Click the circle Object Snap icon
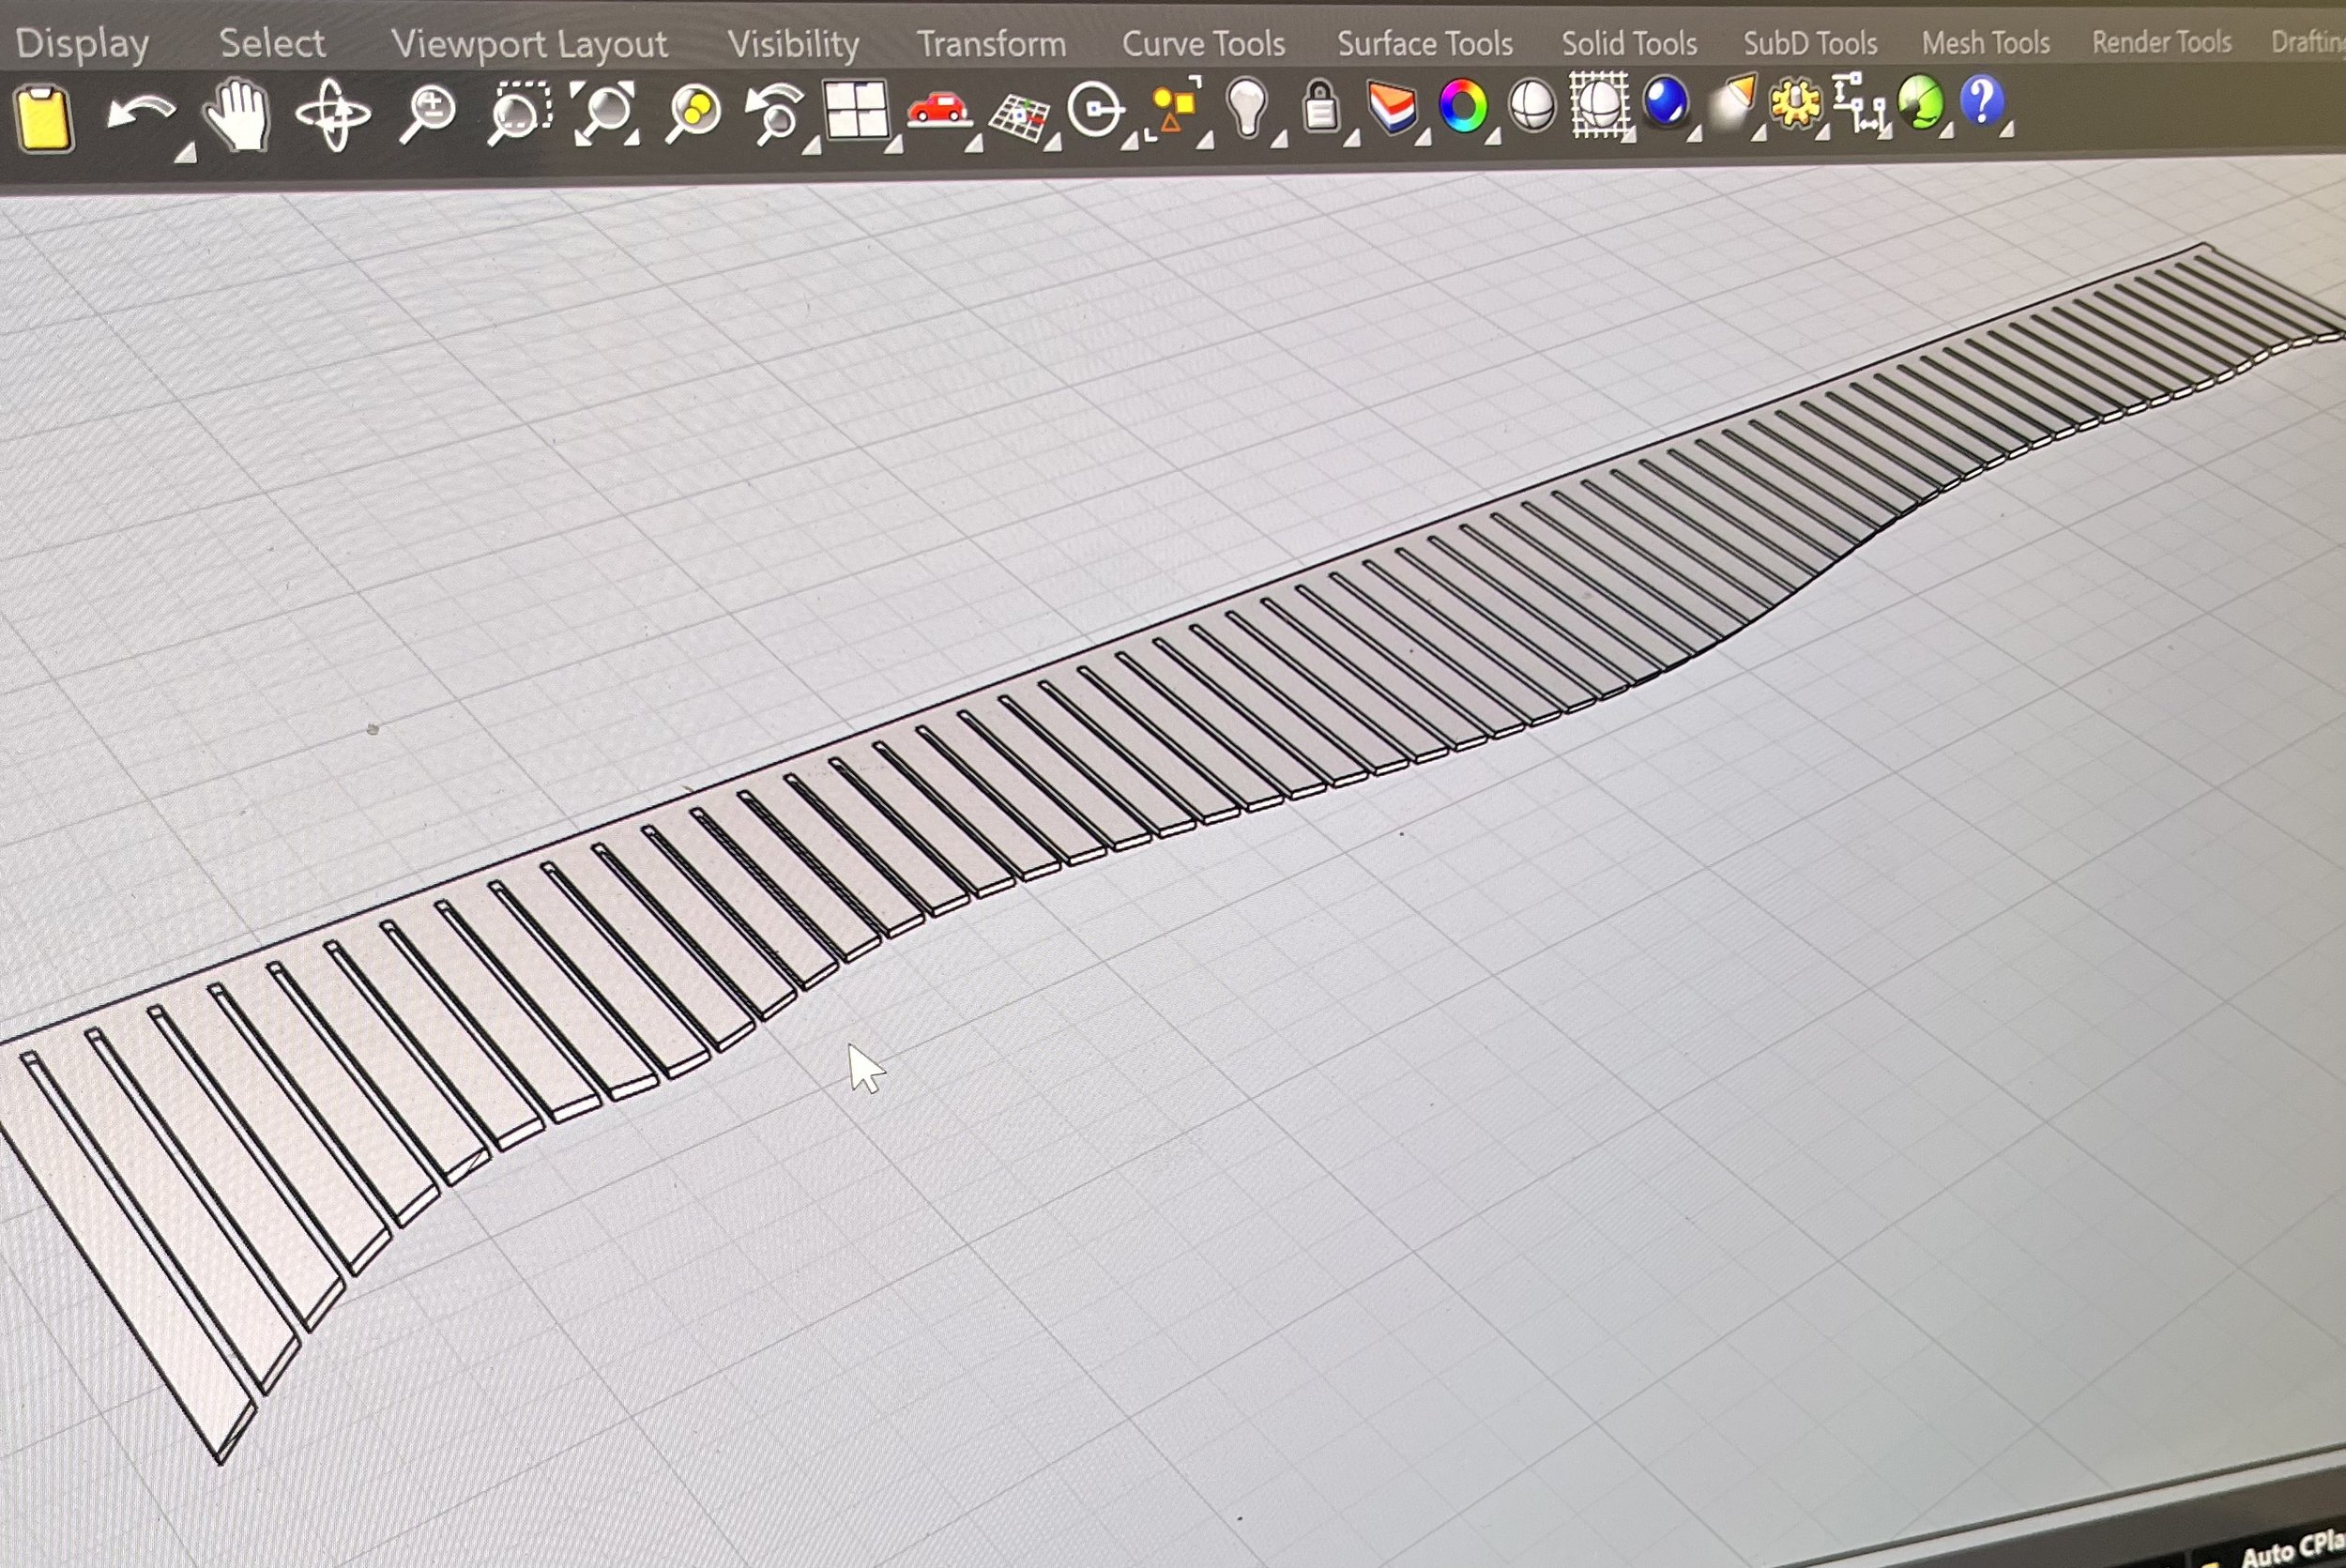This screenshot has width=2346, height=1568. (1096, 109)
